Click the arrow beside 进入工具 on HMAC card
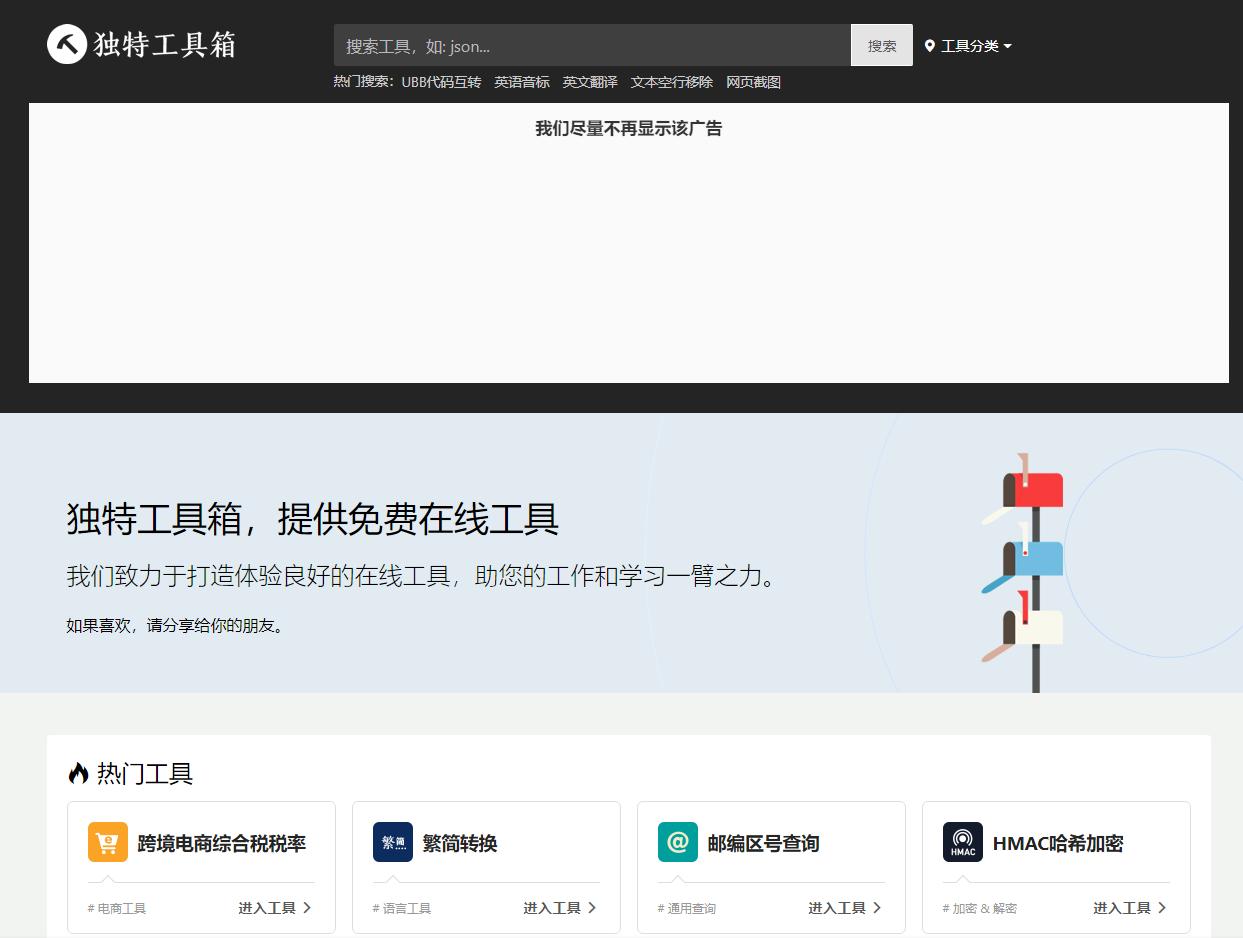This screenshot has height=938, width=1243. pyautogui.click(x=1163, y=907)
